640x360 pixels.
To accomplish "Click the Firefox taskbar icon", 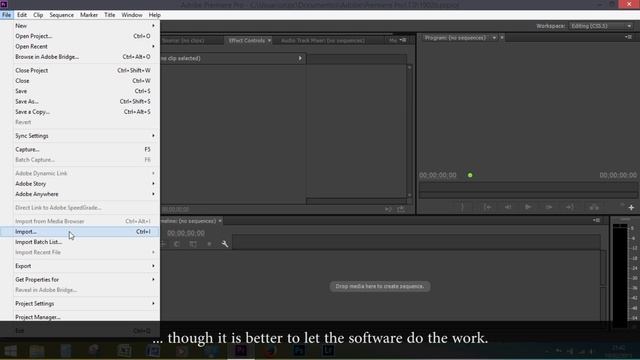I will pos(269,350).
